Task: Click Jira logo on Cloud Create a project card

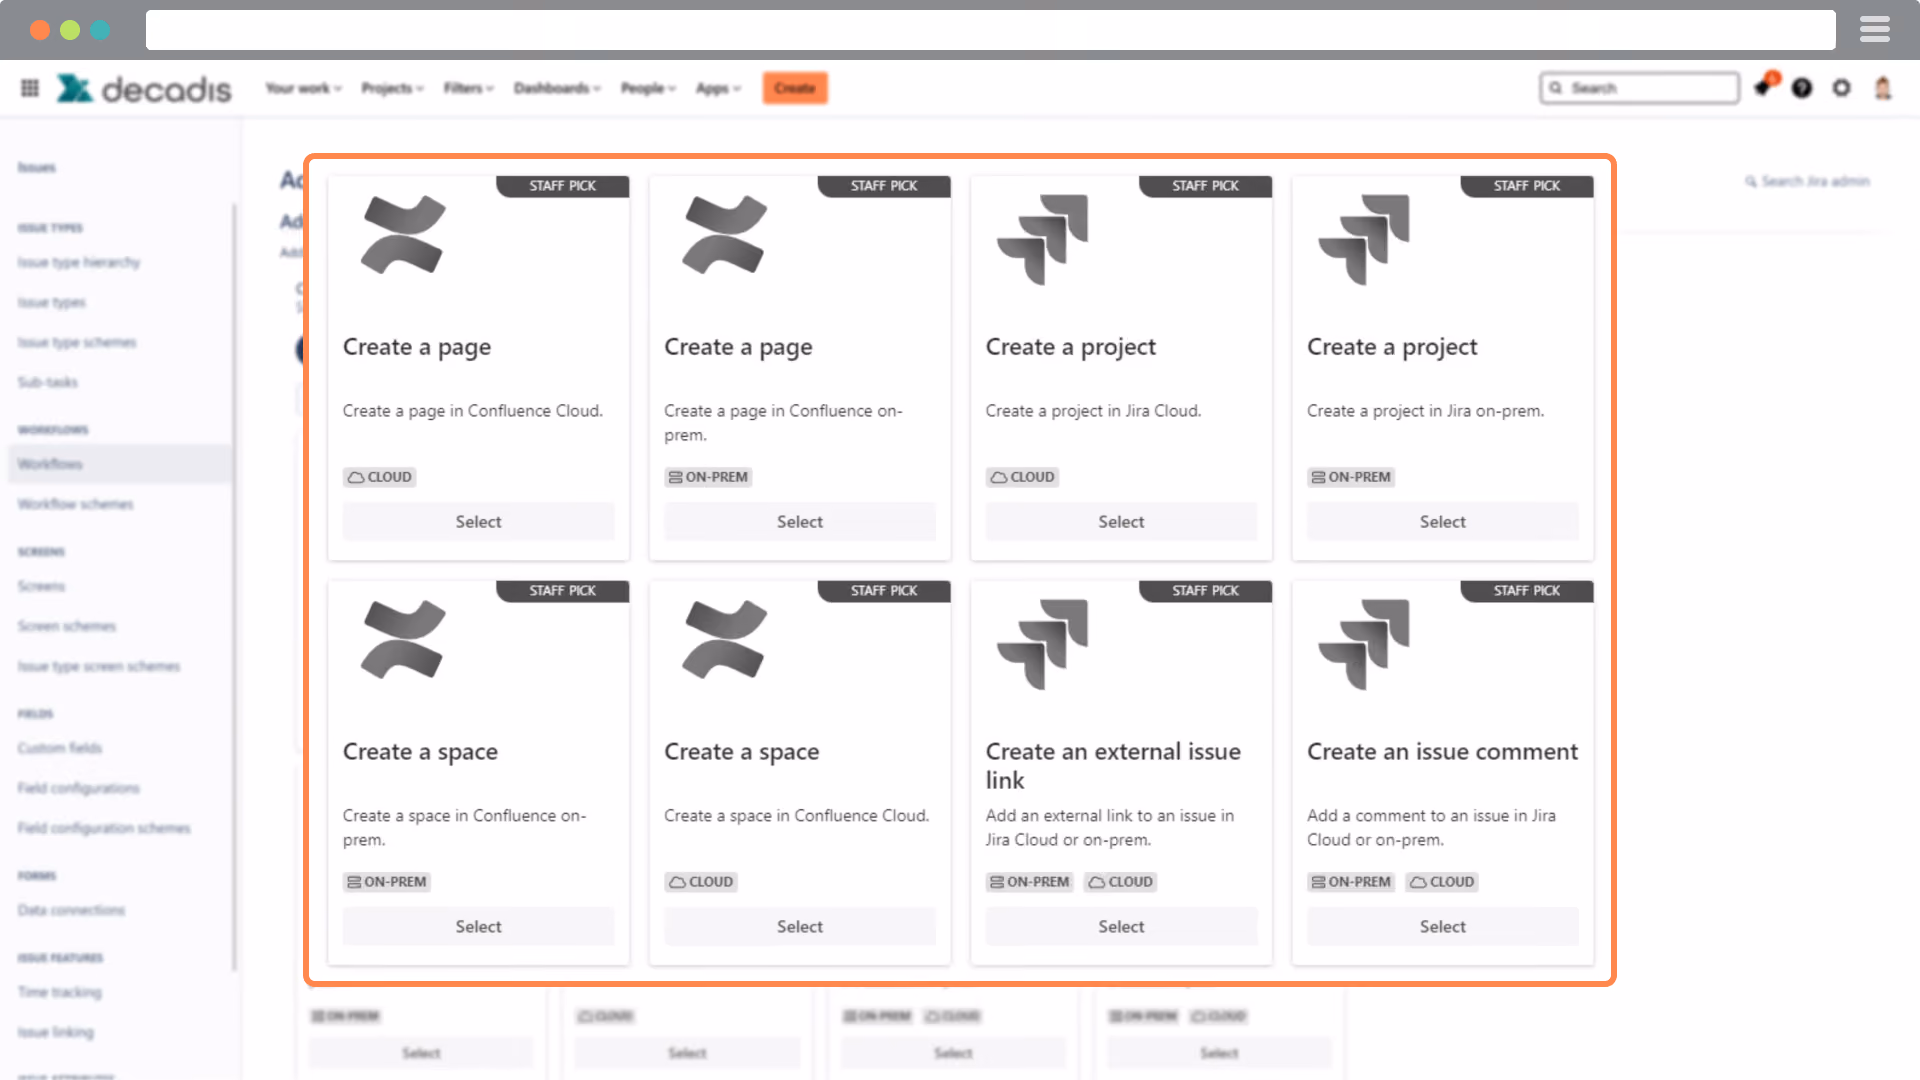Action: tap(1042, 240)
